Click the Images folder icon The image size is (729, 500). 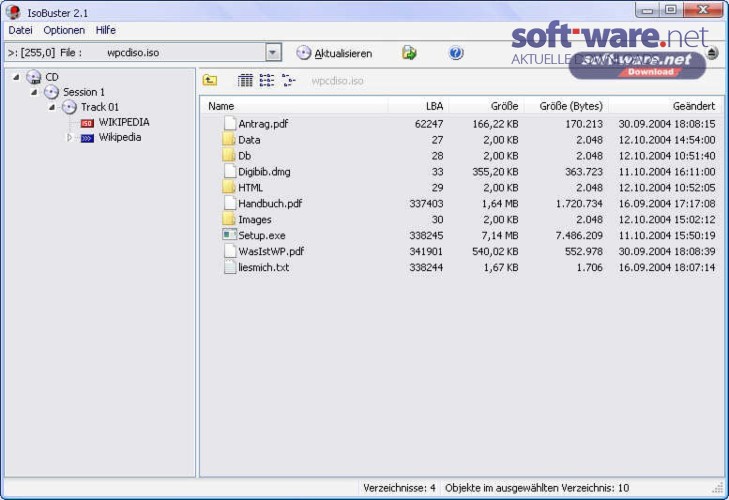pyautogui.click(x=229, y=219)
